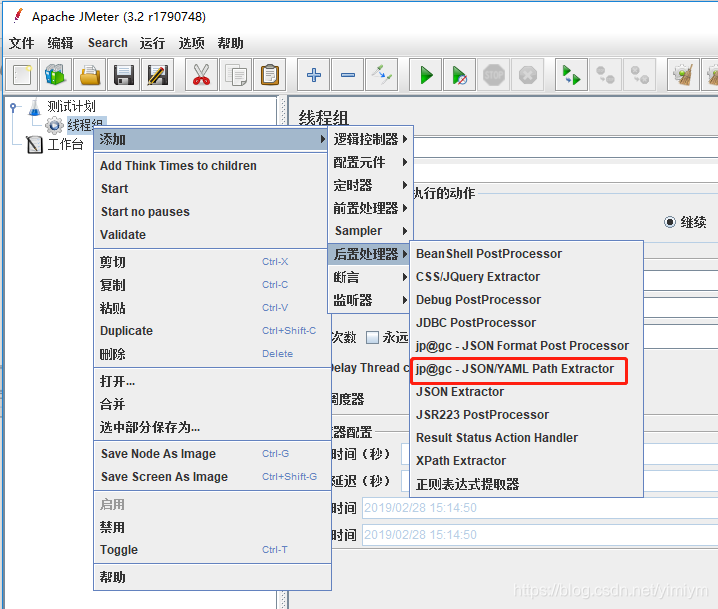Image resolution: width=718 pixels, height=609 pixels.
Task: Click Save Node As Image
Action: 212,454
